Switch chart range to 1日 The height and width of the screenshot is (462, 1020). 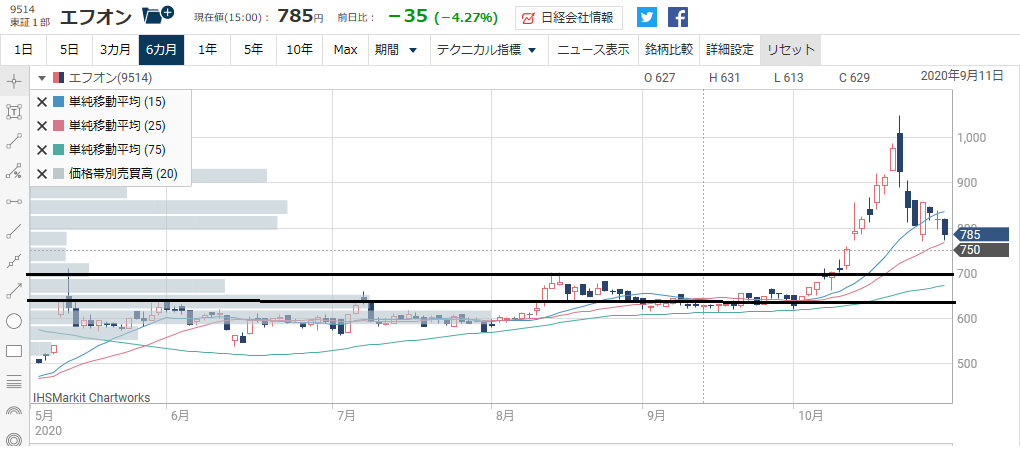click(23, 50)
